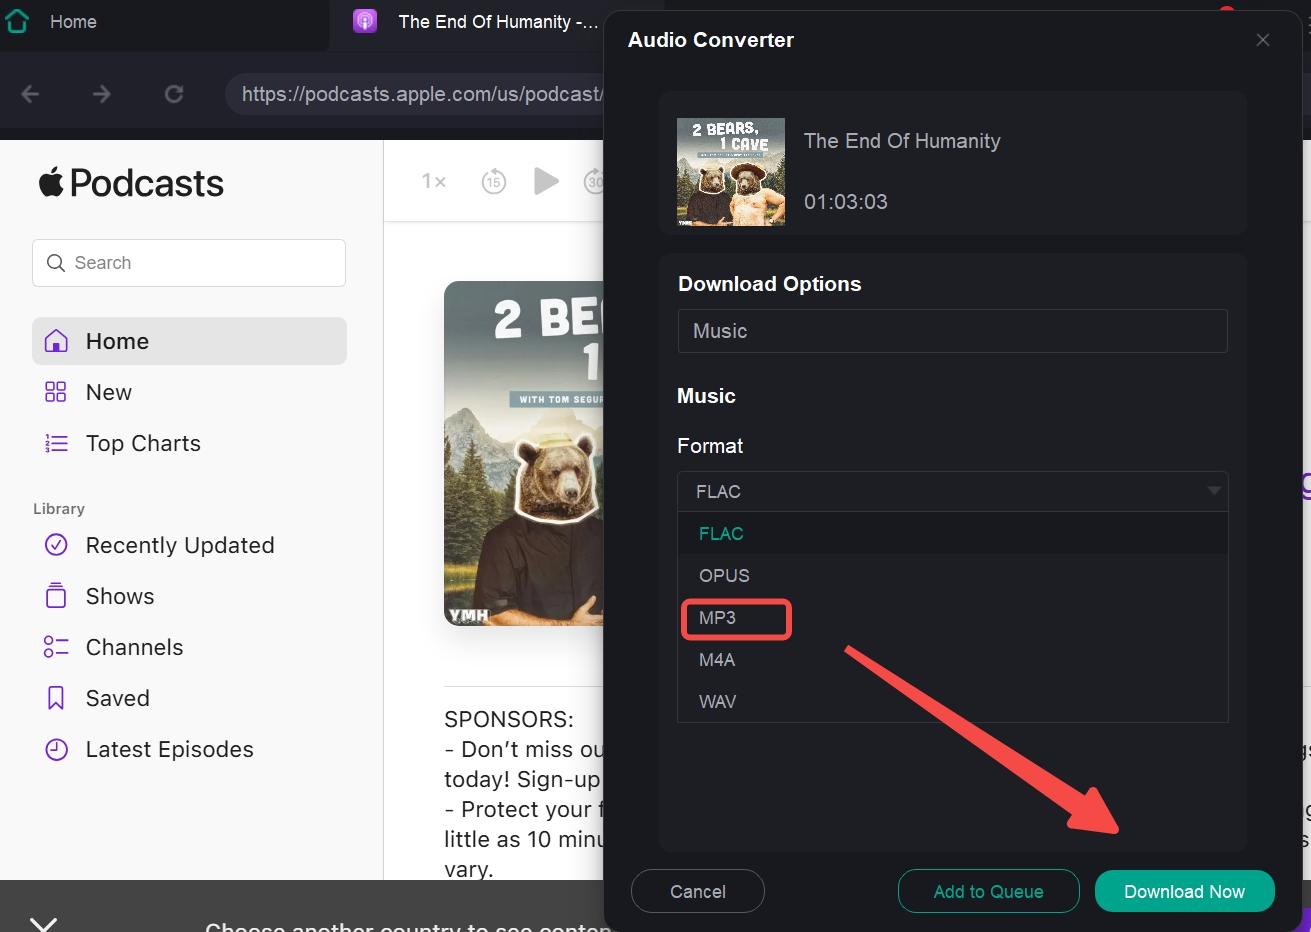Go back with the browser back arrow
The height and width of the screenshot is (932, 1311).
[x=30, y=94]
